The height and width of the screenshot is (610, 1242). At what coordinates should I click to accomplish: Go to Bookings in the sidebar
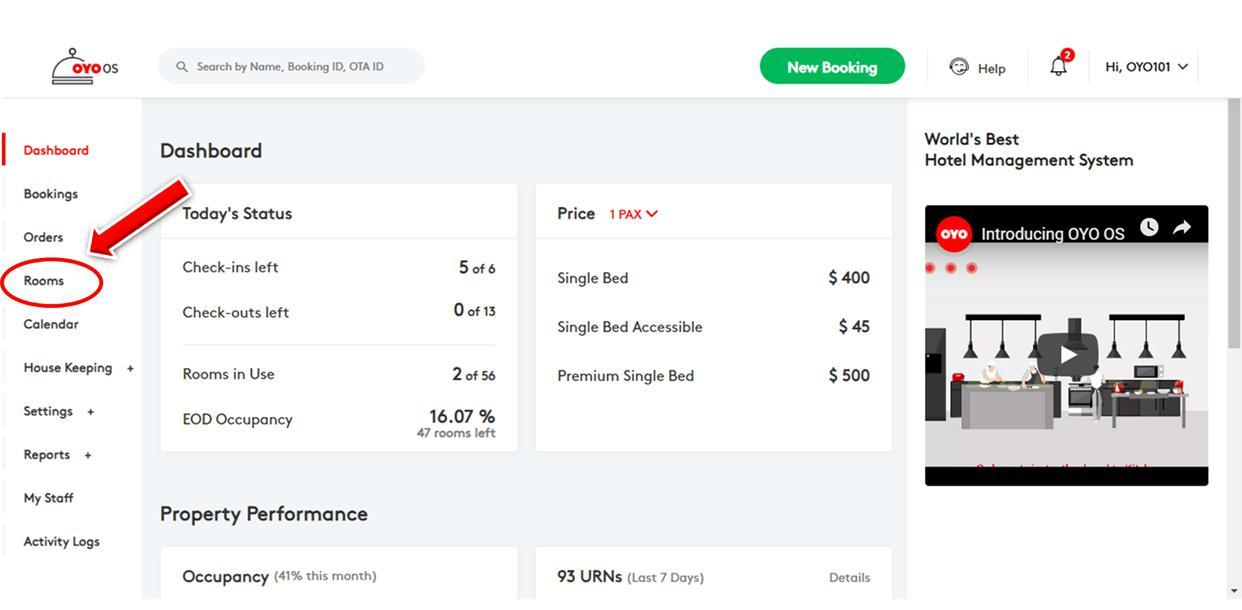point(50,194)
